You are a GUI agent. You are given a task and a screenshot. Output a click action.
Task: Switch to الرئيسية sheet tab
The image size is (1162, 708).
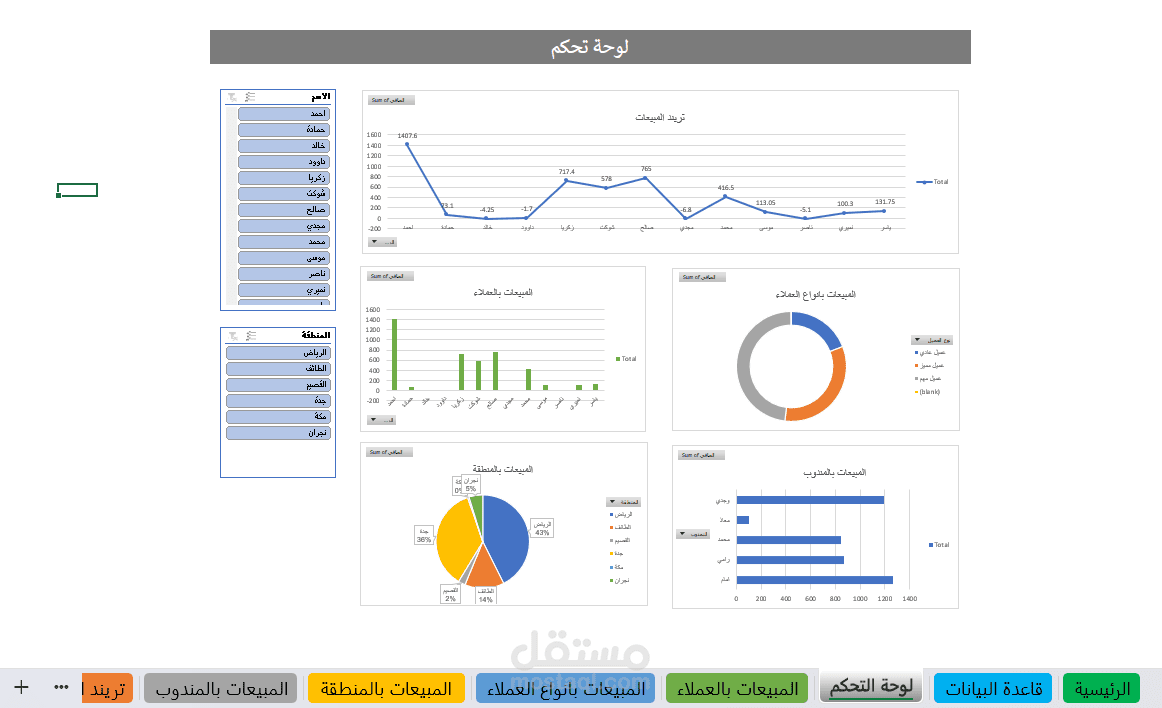1102,689
